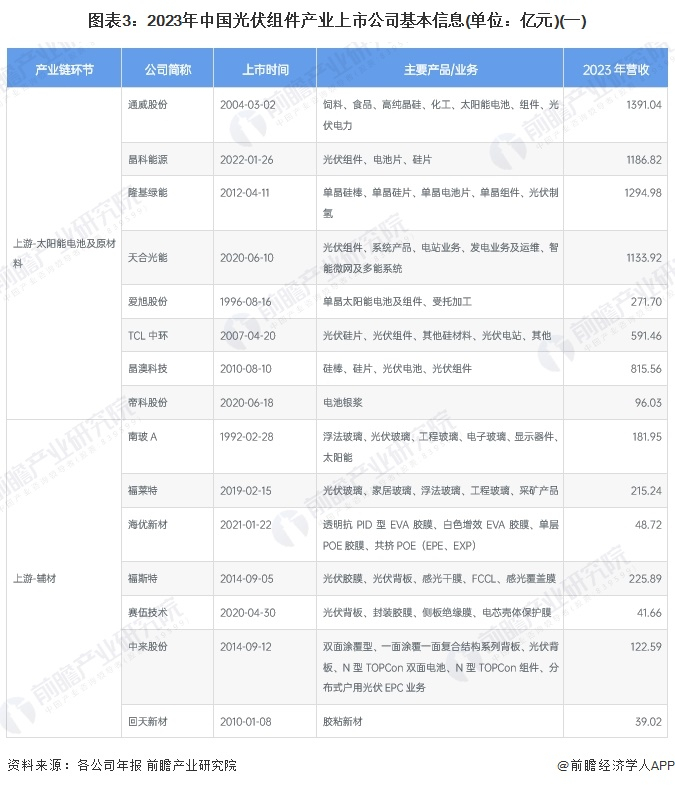Select the company name 福斯特
This screenshot has width=675, height=786.
pos(143,578)
